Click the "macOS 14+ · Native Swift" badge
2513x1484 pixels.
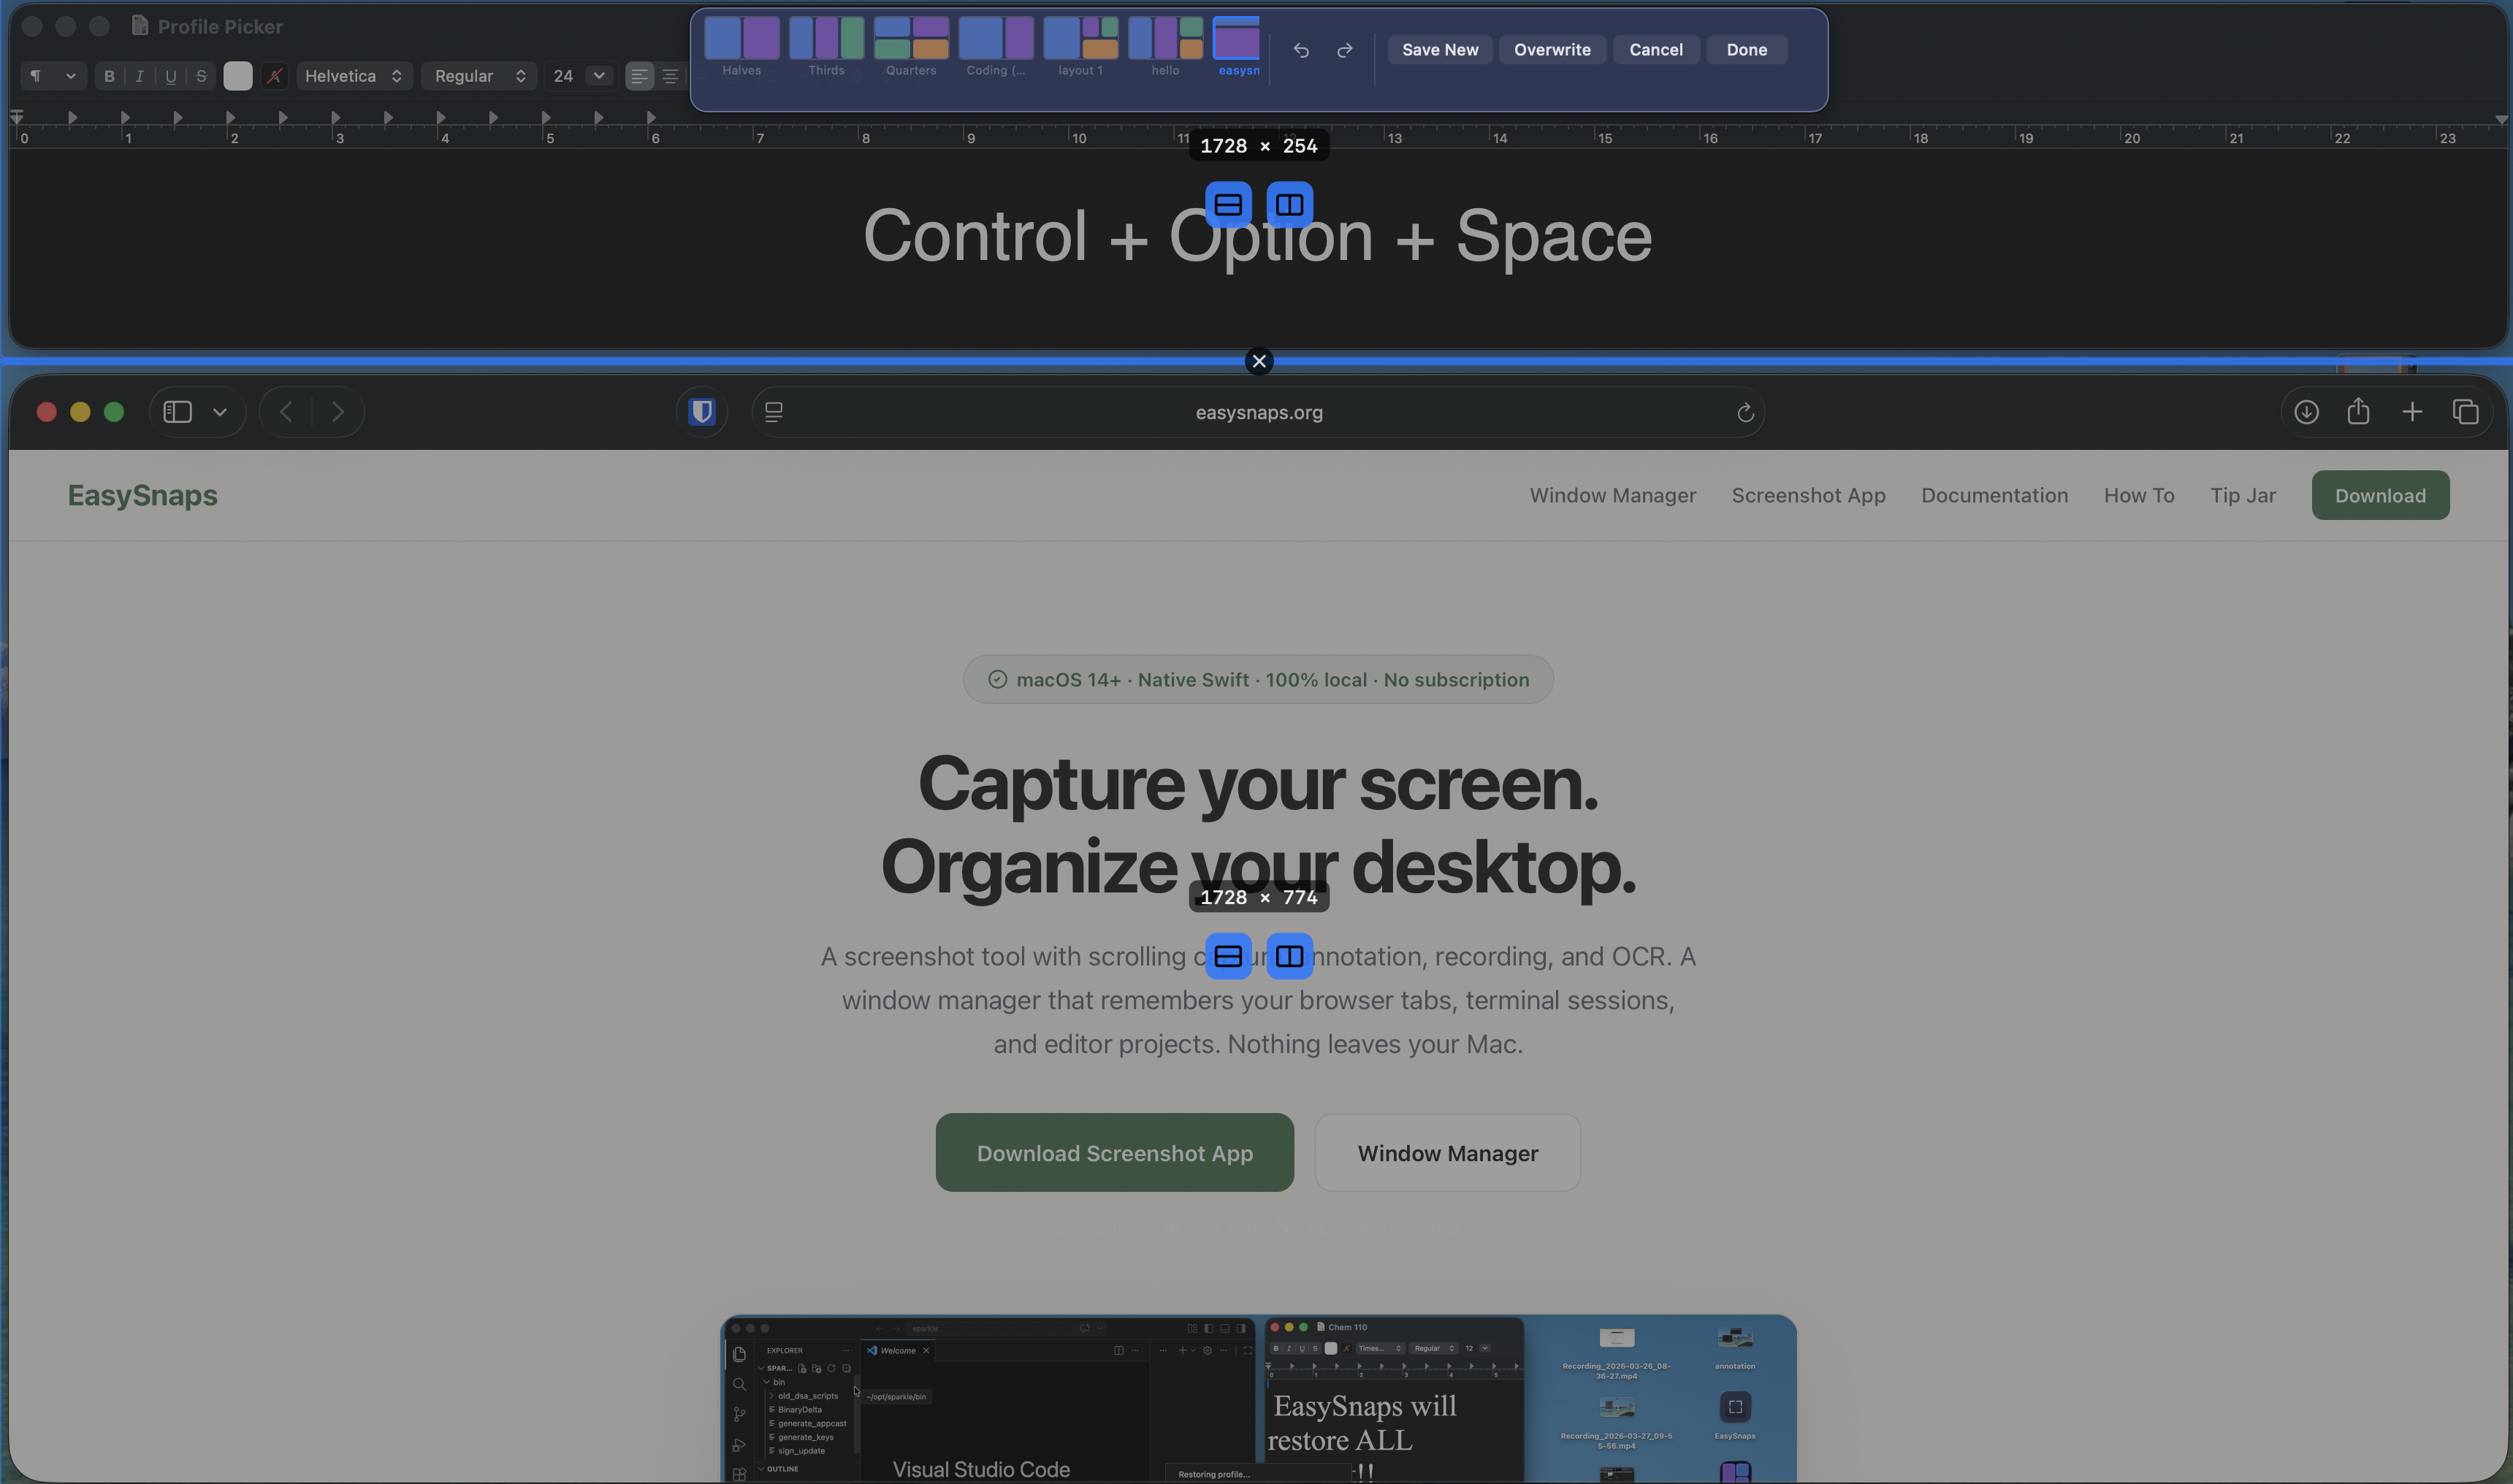(x=1258, y=679)
